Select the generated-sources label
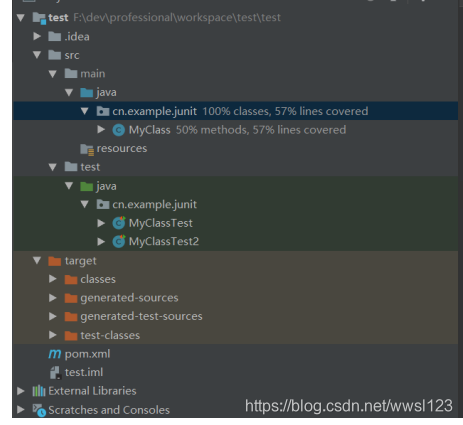 point(129,298)
